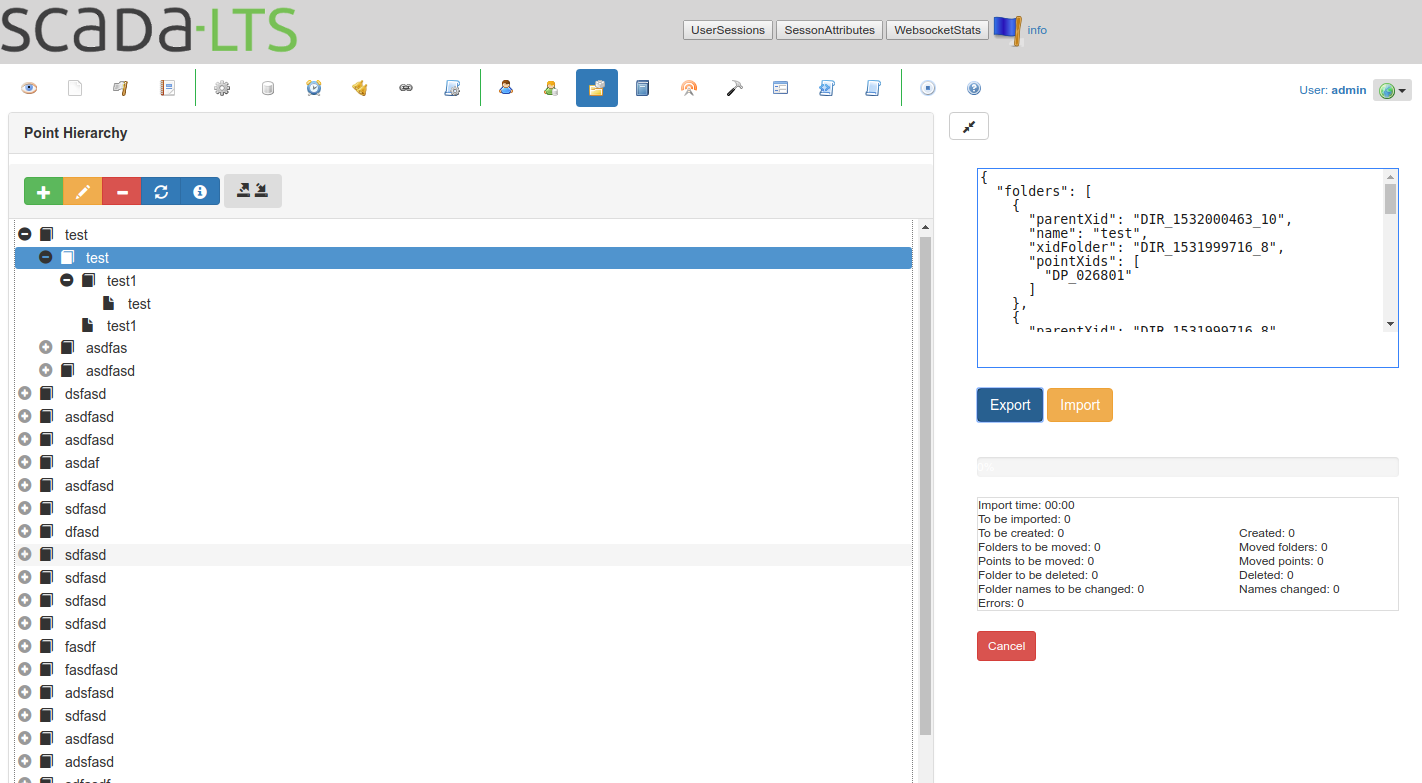
Task: Collapse the test1 subfolder
Action: (x=67, y=280)
